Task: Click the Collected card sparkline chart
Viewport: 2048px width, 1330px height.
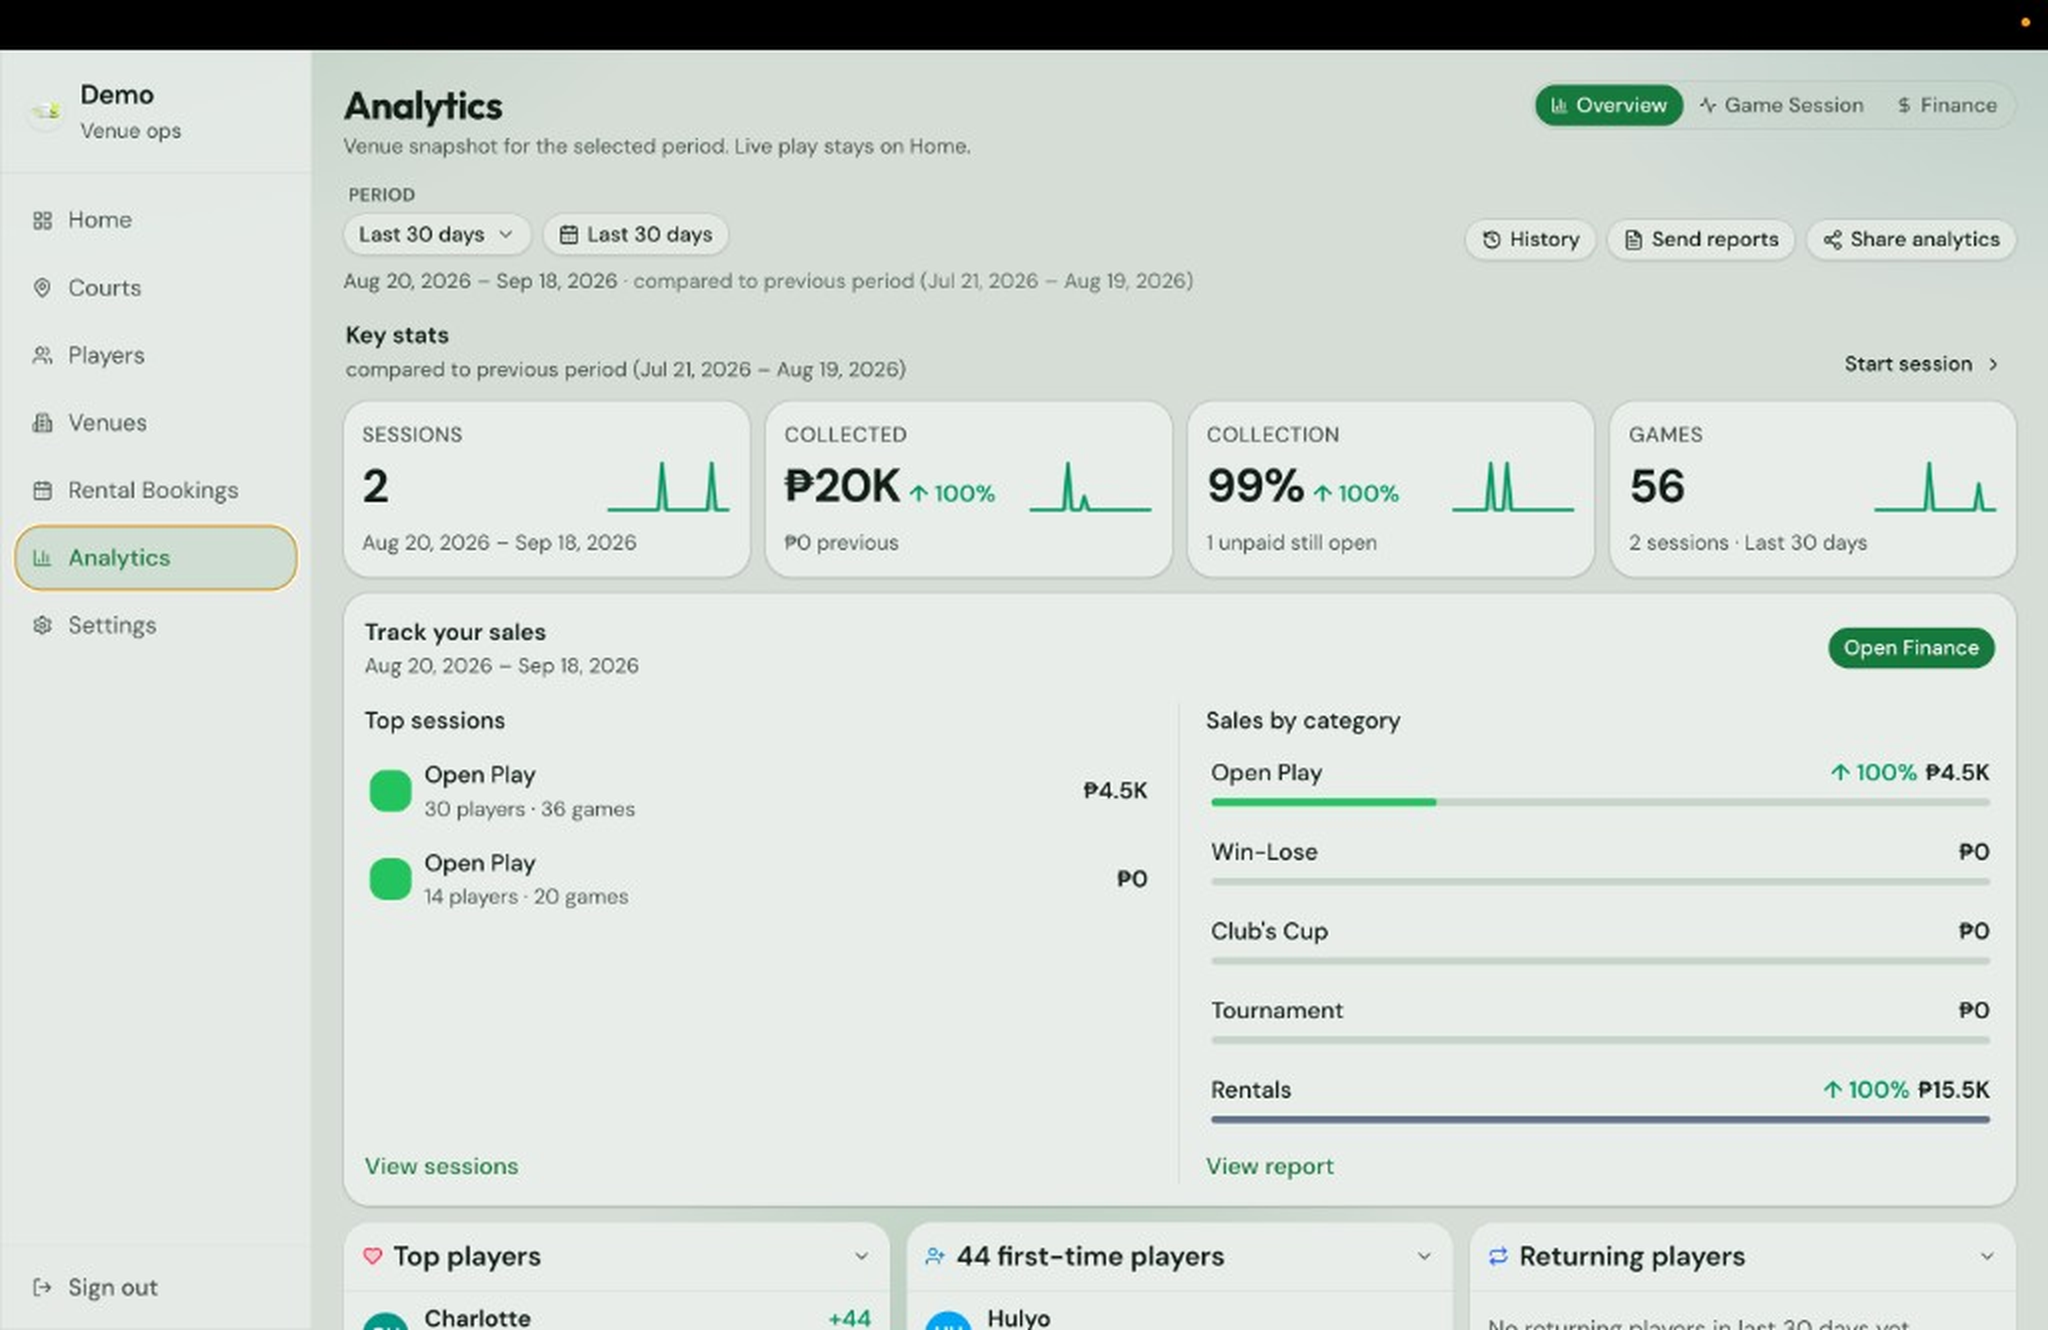Action: [x=1090, y=487]
